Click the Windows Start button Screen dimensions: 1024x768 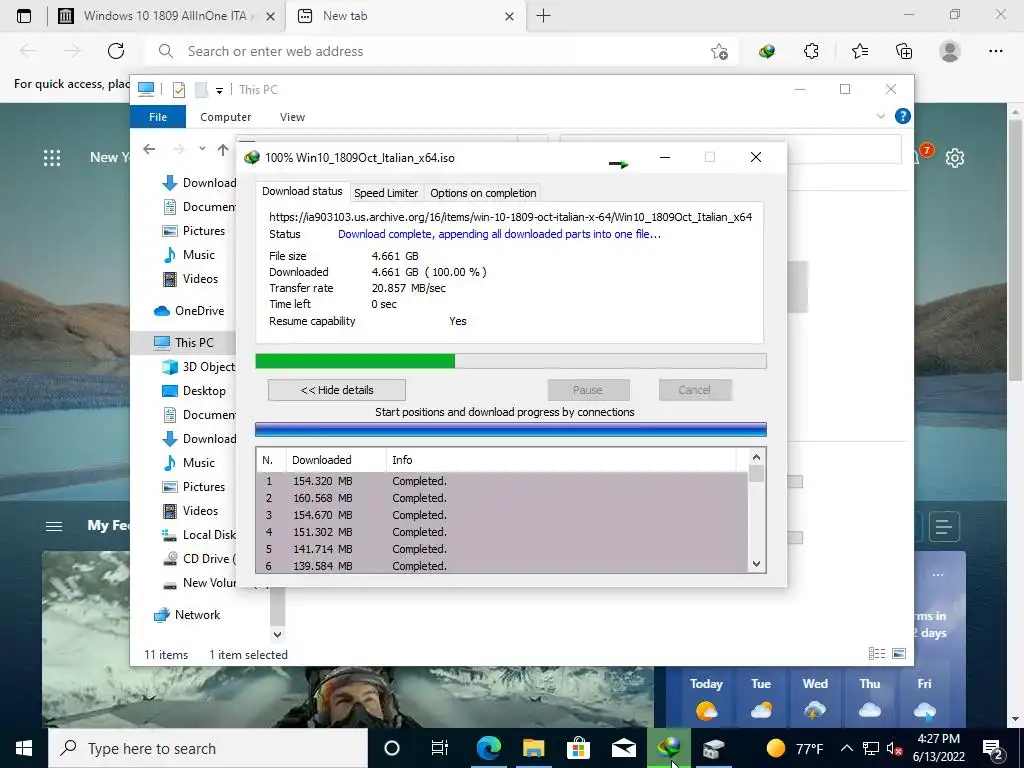coord(24,748)
